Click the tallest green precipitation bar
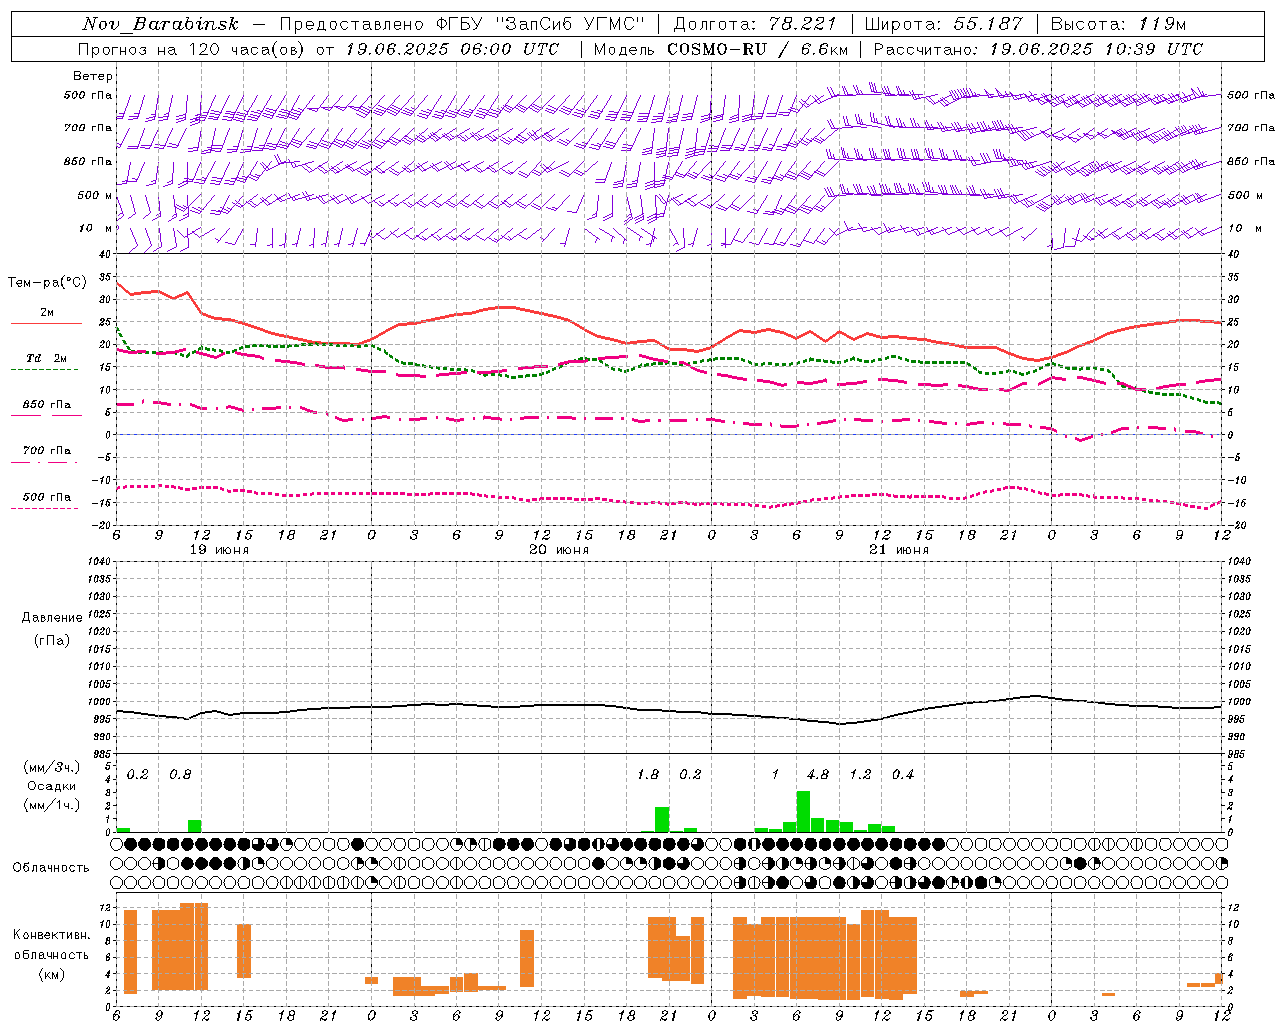Screen dimensions: 1280x1024 point(803,811)
